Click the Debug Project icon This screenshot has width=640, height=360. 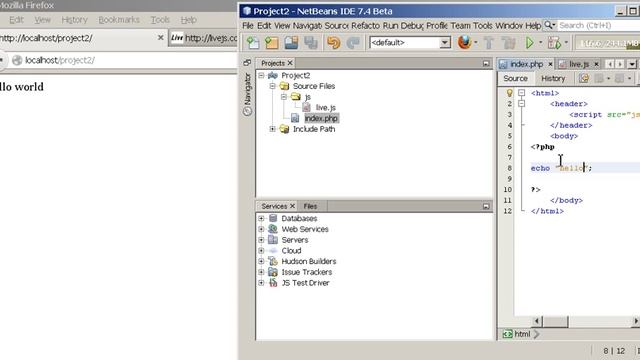click(554, 42)
